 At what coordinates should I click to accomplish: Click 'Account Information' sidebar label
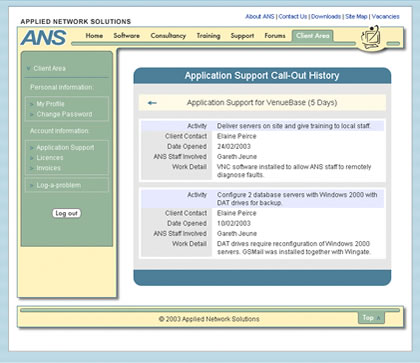pyautogui.click(x=59, y=131)
